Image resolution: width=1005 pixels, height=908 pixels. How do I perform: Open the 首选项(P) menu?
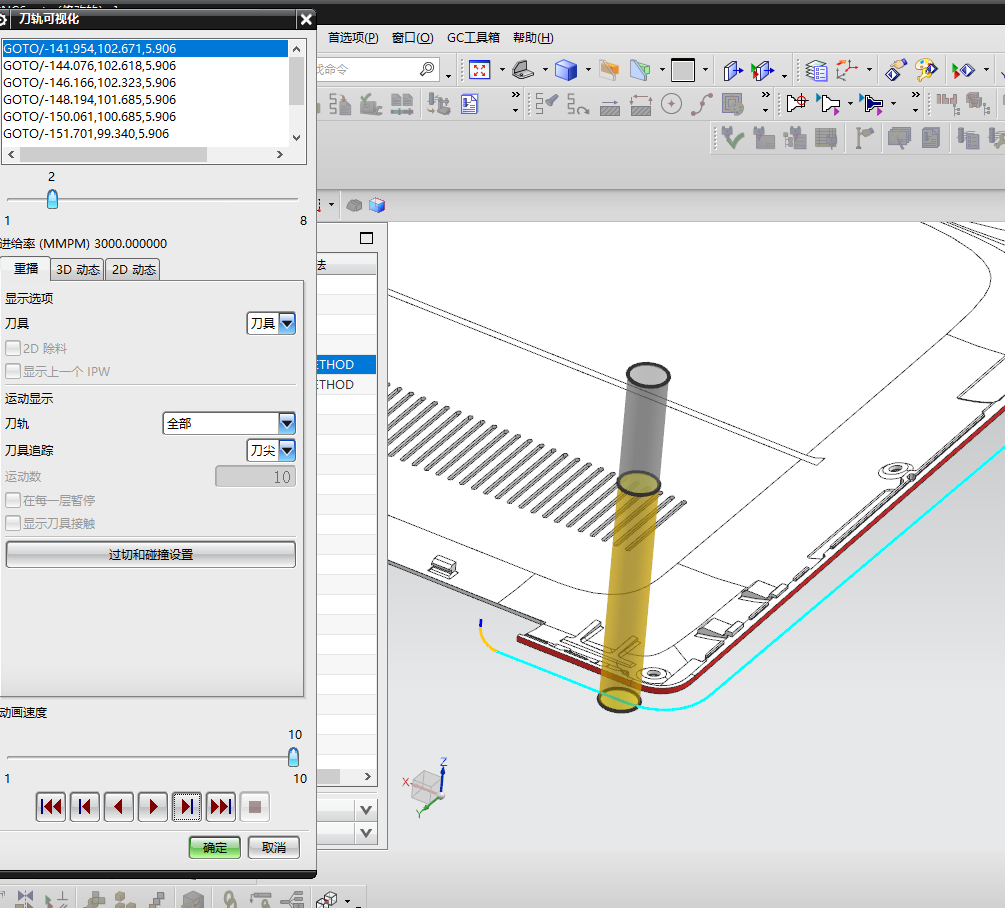point(353,38)
